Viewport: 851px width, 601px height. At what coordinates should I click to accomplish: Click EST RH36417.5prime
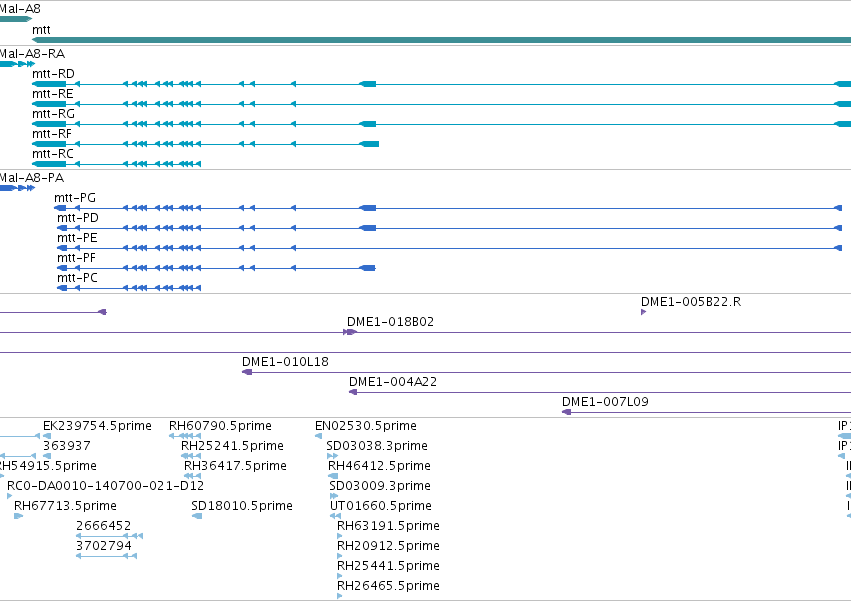235,466
